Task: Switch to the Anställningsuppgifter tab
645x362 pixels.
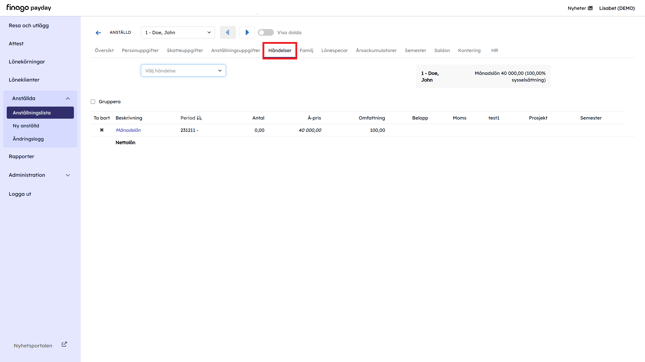Action: [x=235, y=51]
